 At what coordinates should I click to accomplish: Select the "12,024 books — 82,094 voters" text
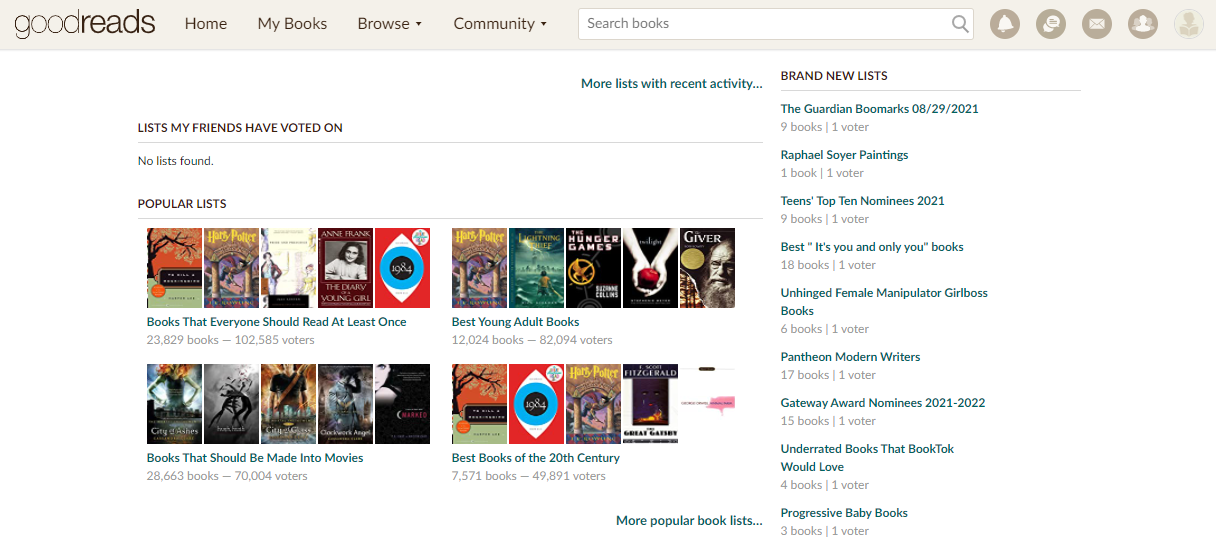(532, 340)
